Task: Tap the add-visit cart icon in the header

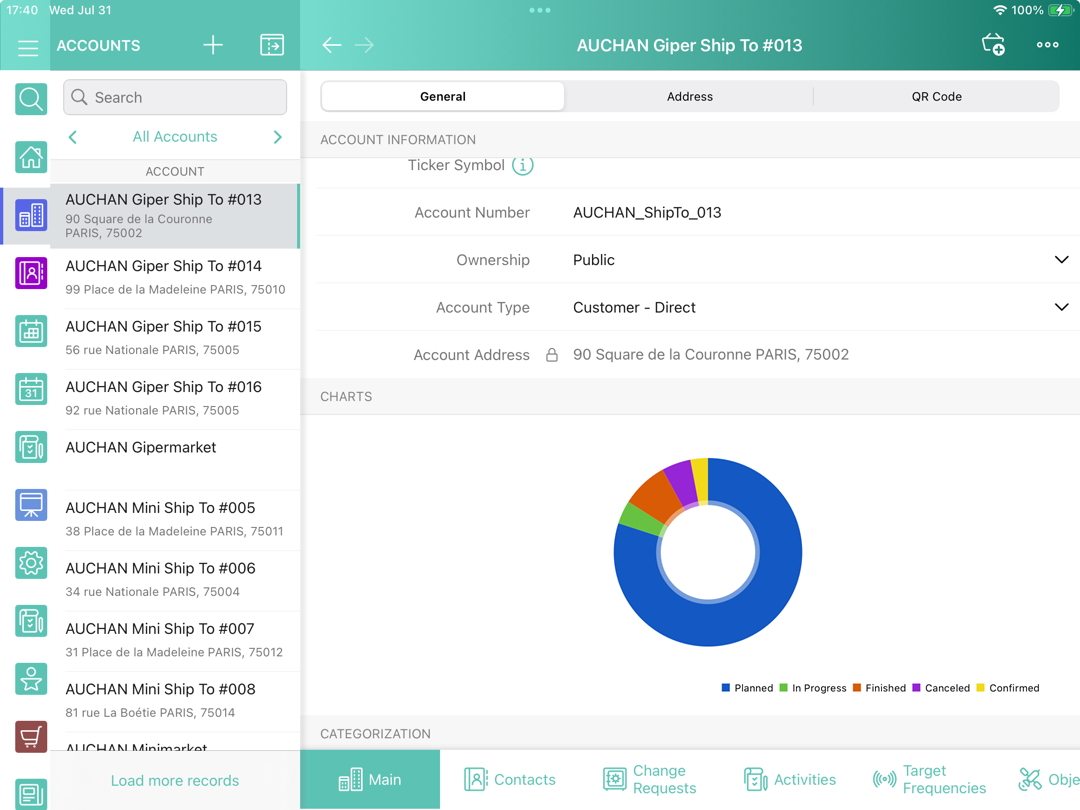Action: click(993, 44)
